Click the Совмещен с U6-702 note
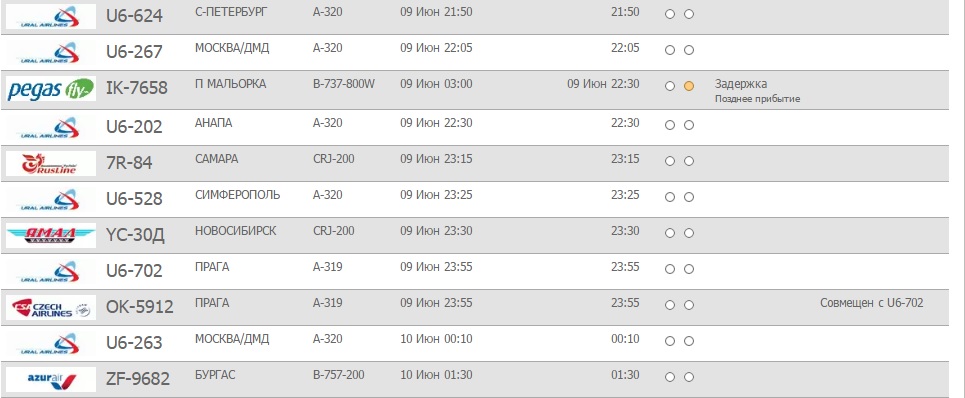The width and height of the screenshot is (965, 398). click(x=871, y=303)
